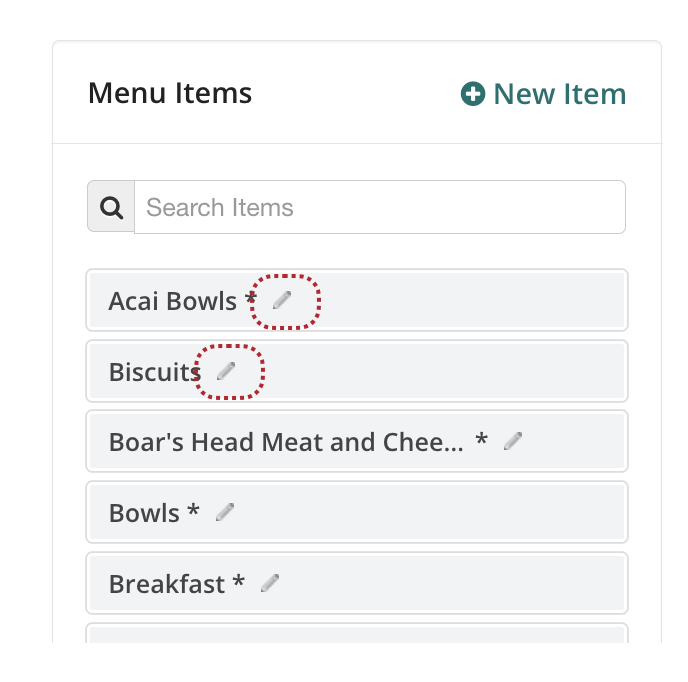
Task: Click the pencil icon for Boar's Head item
Action: click(513, 440)
